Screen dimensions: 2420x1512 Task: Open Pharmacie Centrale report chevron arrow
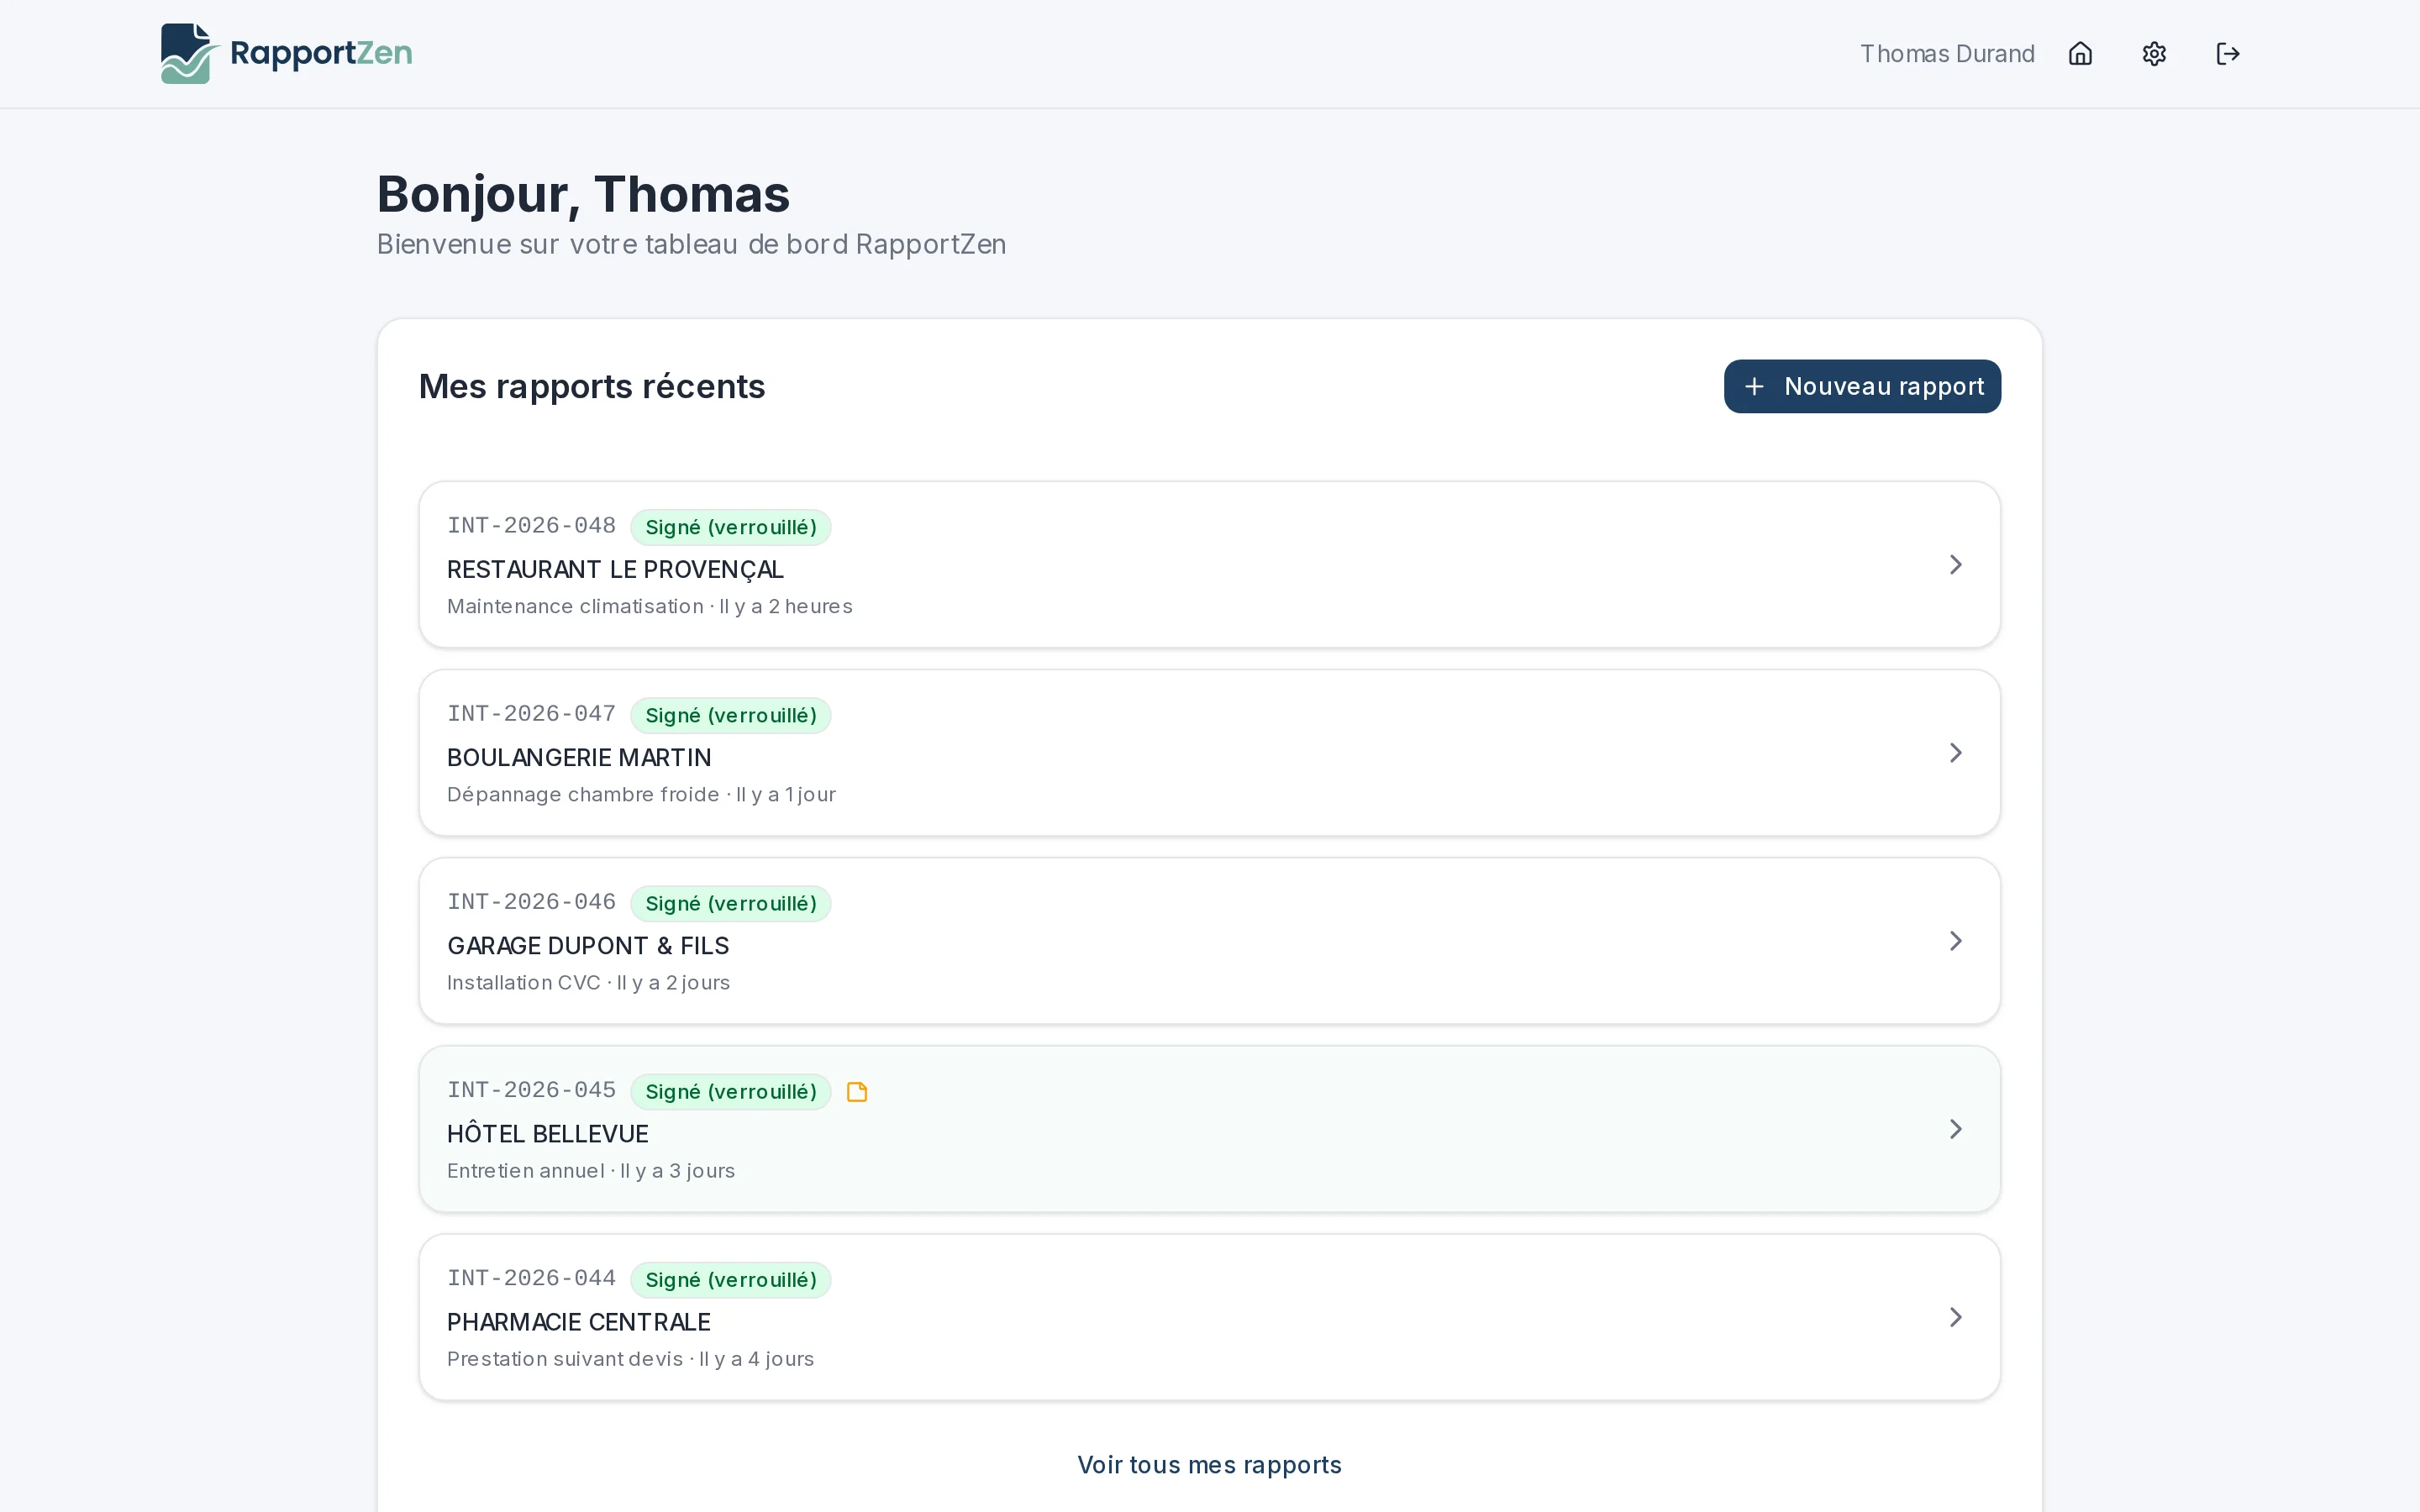pyautogui.click(x=1955, y=1317)
